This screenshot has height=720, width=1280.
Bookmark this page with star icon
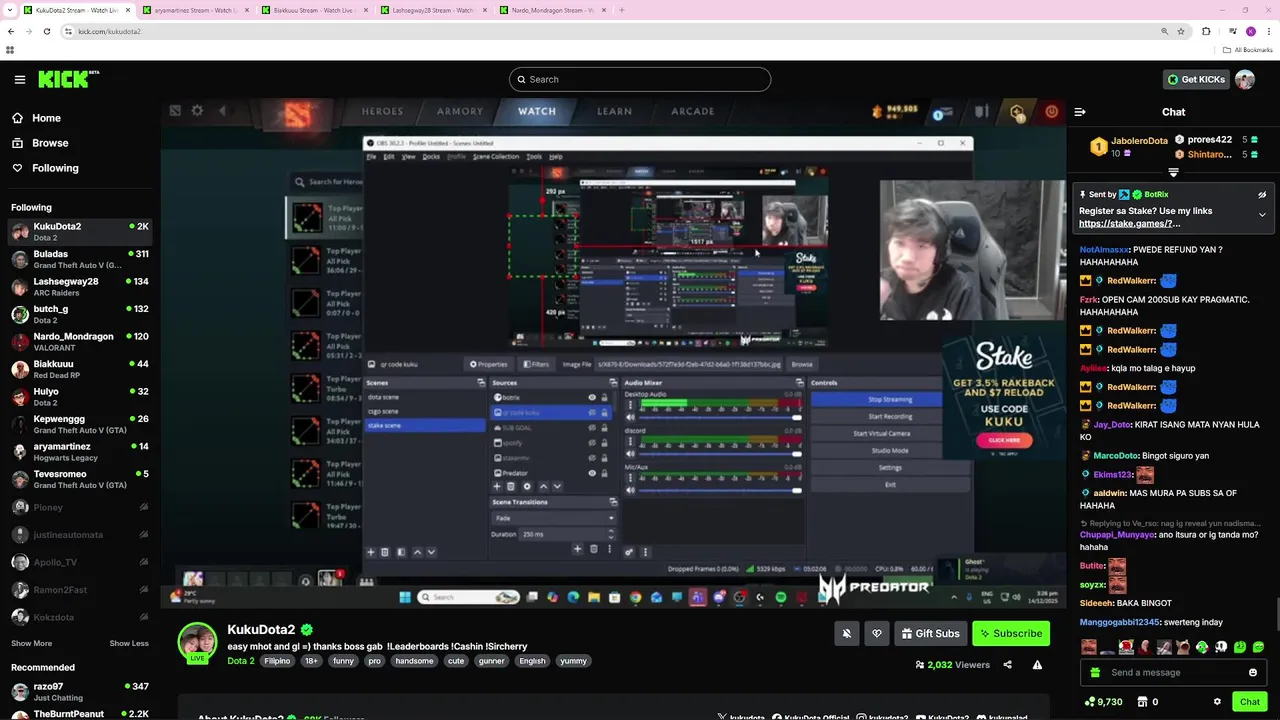click(1181, 31)
